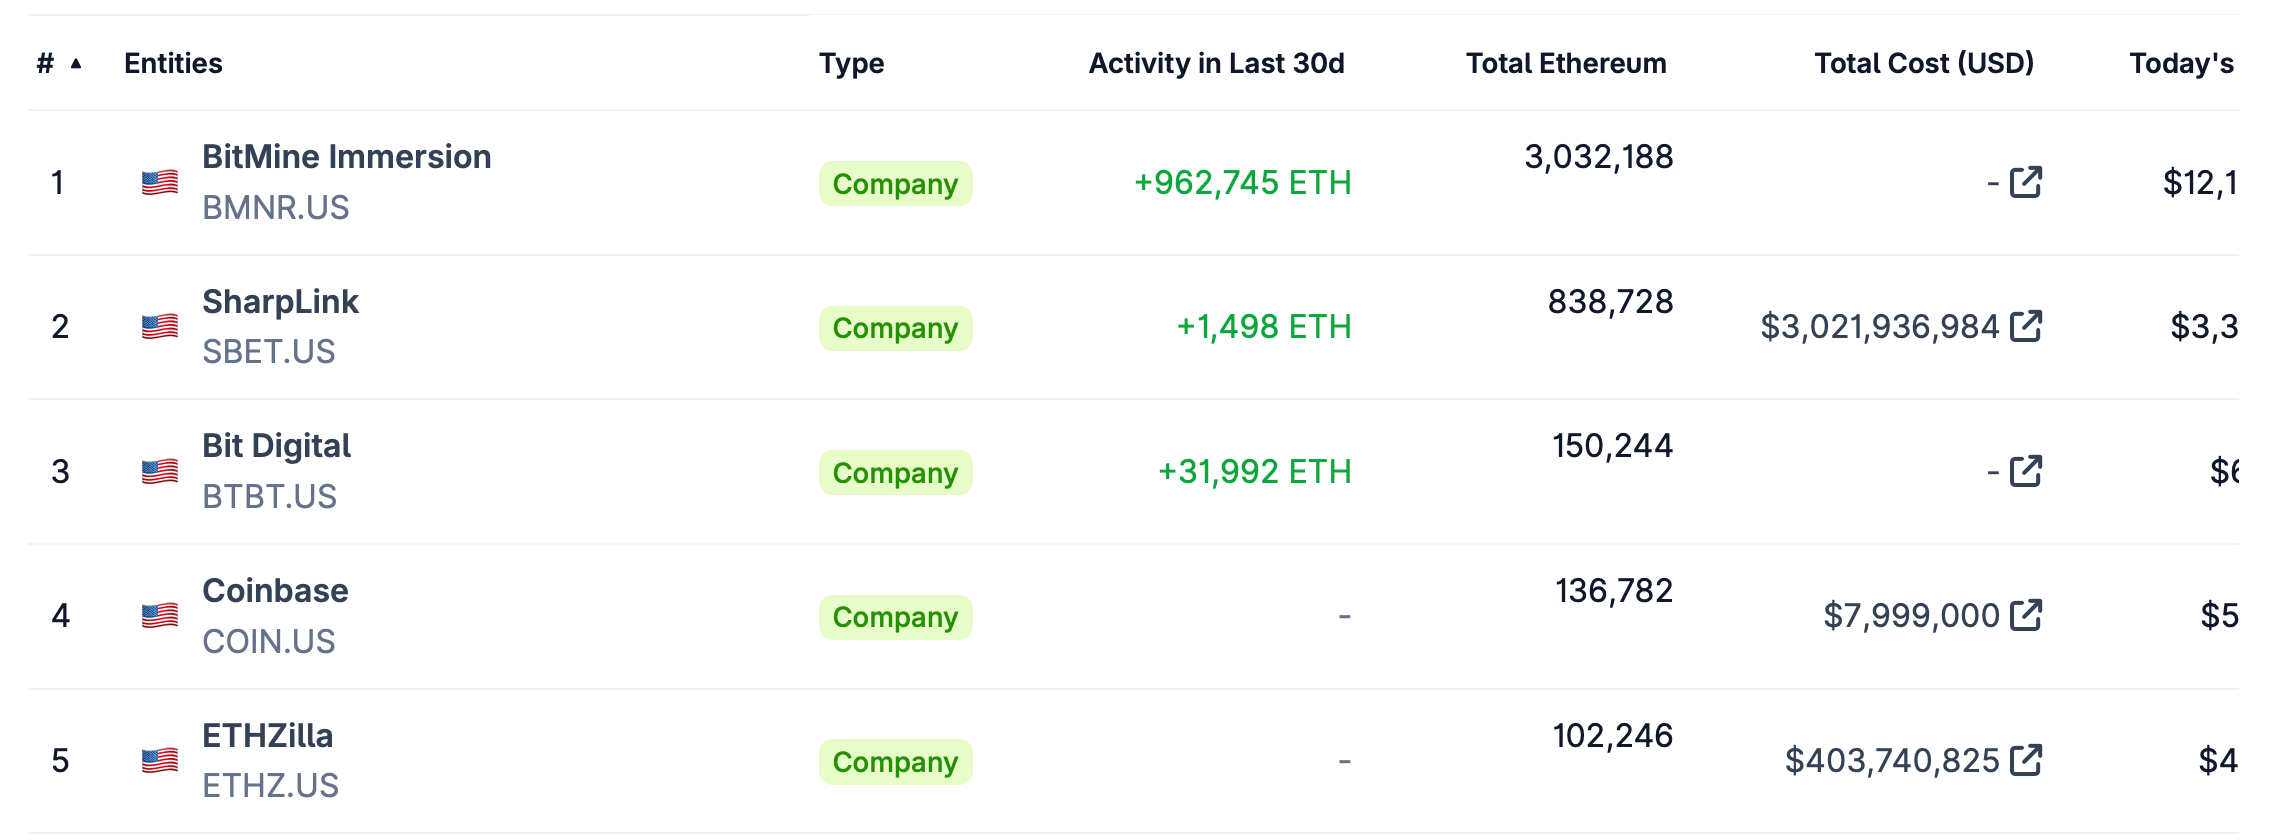Sort table by Total Ethereum column
Viewport: 2280px width, 840px height.
coord(1565,63)
